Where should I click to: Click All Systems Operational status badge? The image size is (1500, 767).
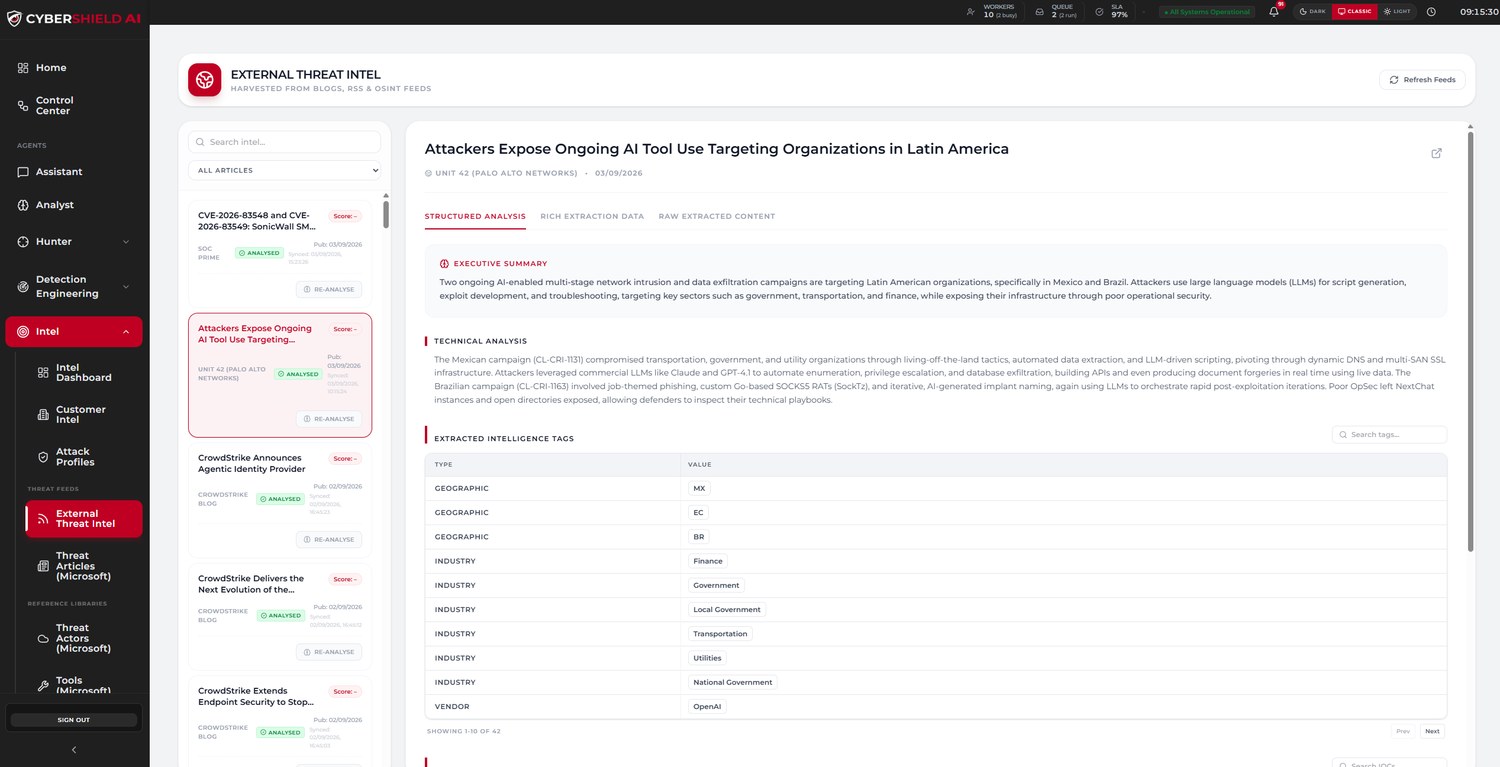[1207, 12]
